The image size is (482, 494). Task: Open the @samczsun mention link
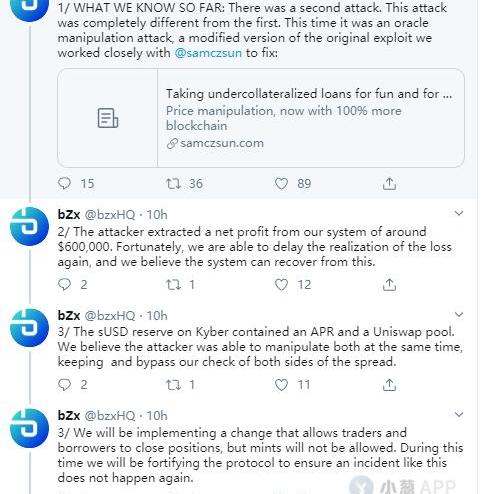click(208, 53)
